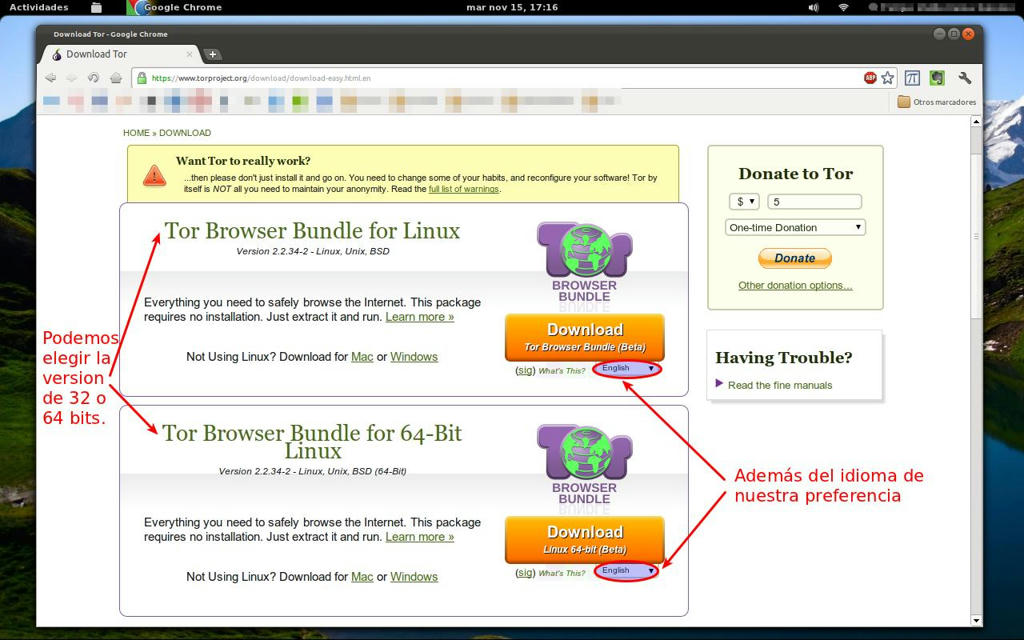This screenshot has width=1024, height=640.
Task: Click the volume icon in top panel
Action: coord(813,7)
